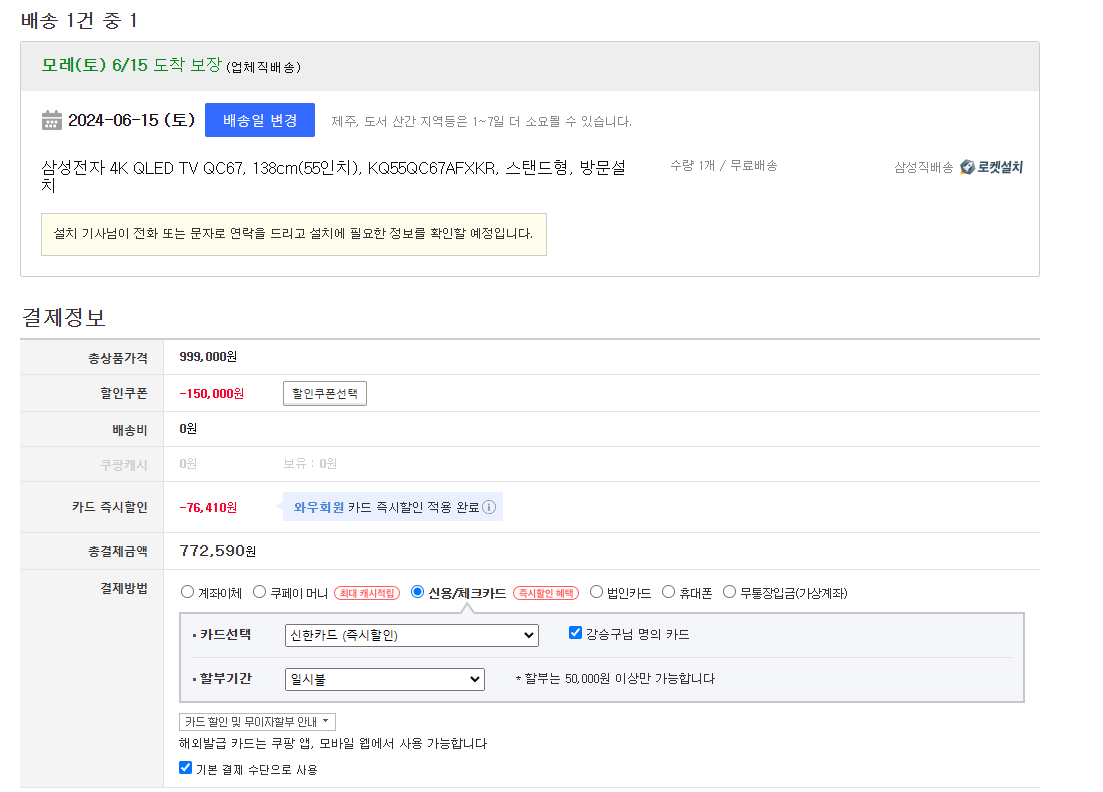
Task: Select the 법인카드 payment option
Action: coord(597,592)
